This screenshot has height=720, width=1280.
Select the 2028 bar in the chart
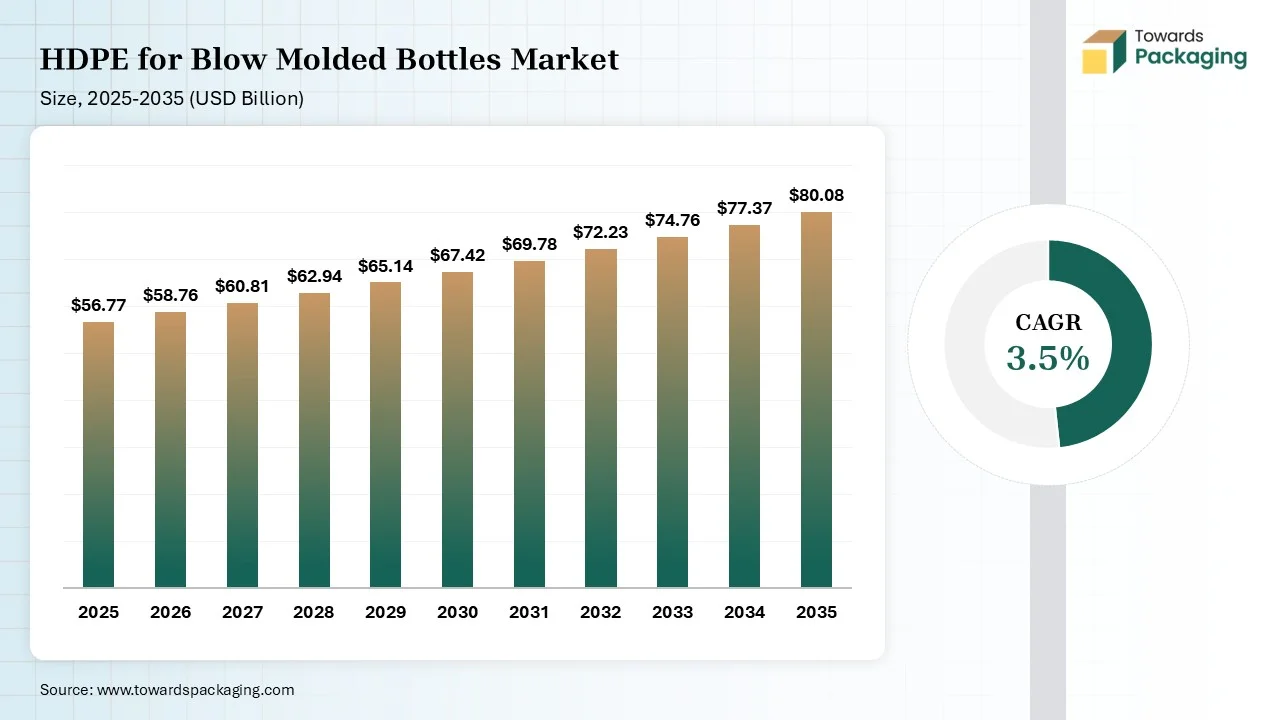[x=314, y=440]
